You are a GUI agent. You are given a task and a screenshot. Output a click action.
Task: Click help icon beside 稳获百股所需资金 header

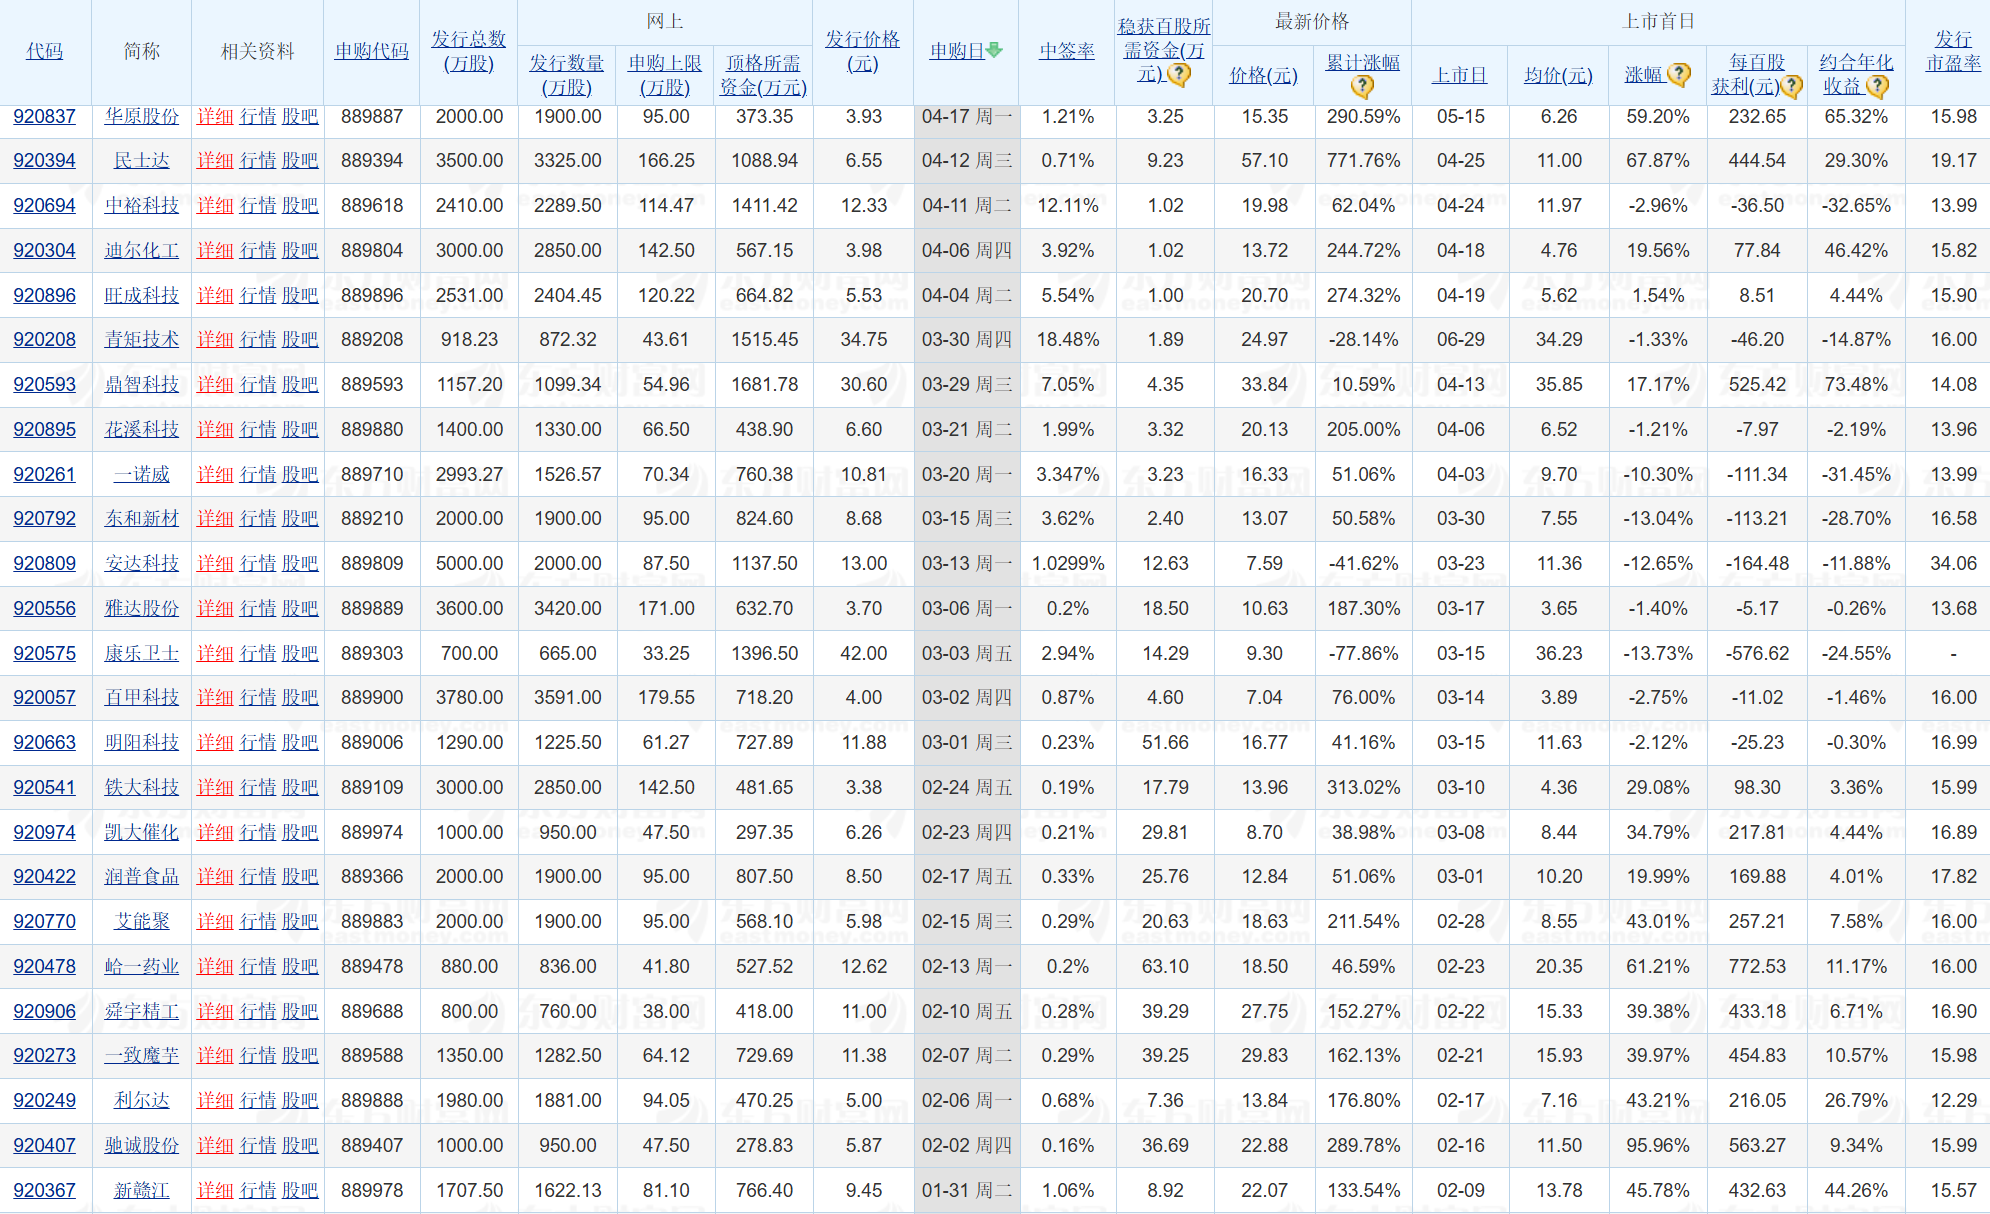pyautogui.click(x=1180, y=75)
